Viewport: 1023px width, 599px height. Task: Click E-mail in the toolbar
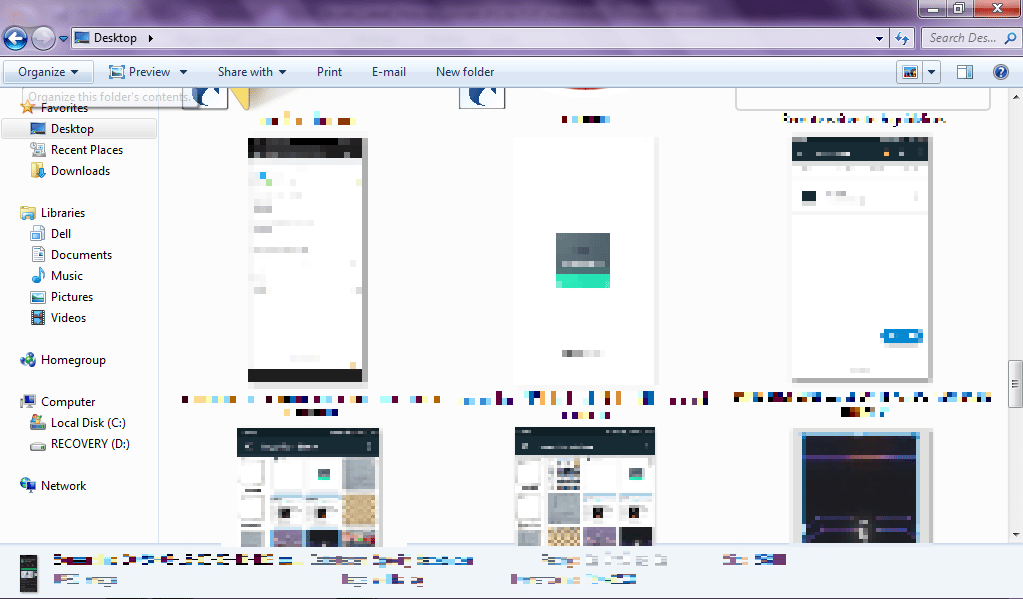coord(389,72)
